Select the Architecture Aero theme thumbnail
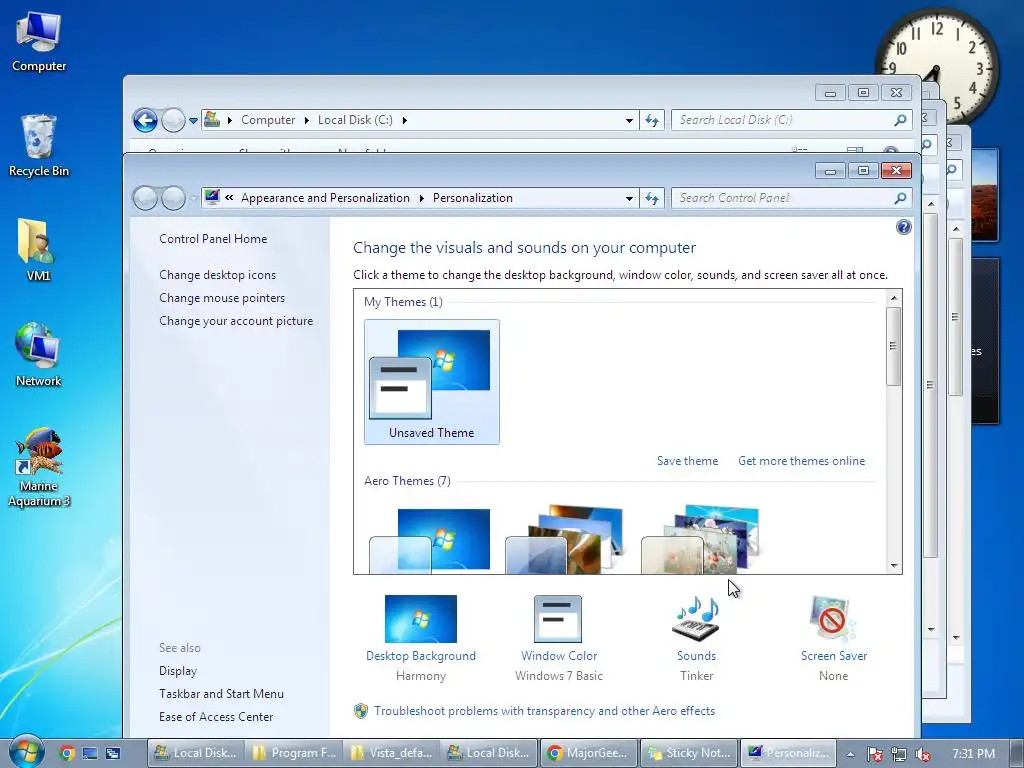Screen dimensions: 1024x768 (x=566, y=539)
